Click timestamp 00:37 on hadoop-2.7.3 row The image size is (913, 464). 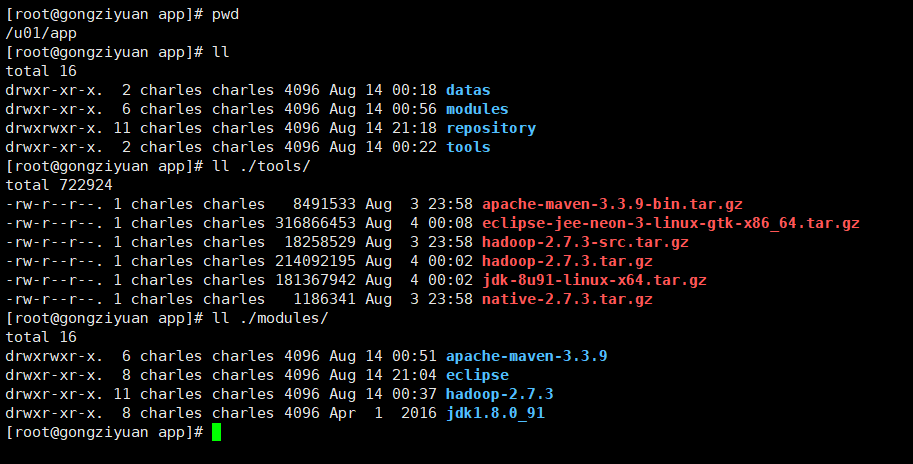coord(414,394)
